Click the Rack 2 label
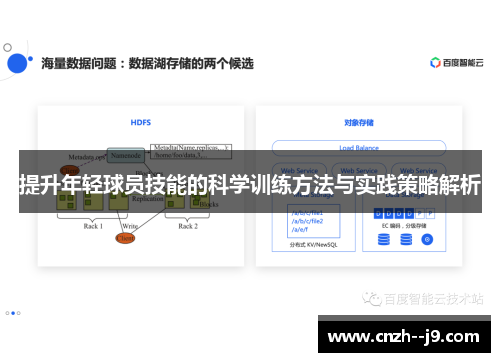 [188, 226]
